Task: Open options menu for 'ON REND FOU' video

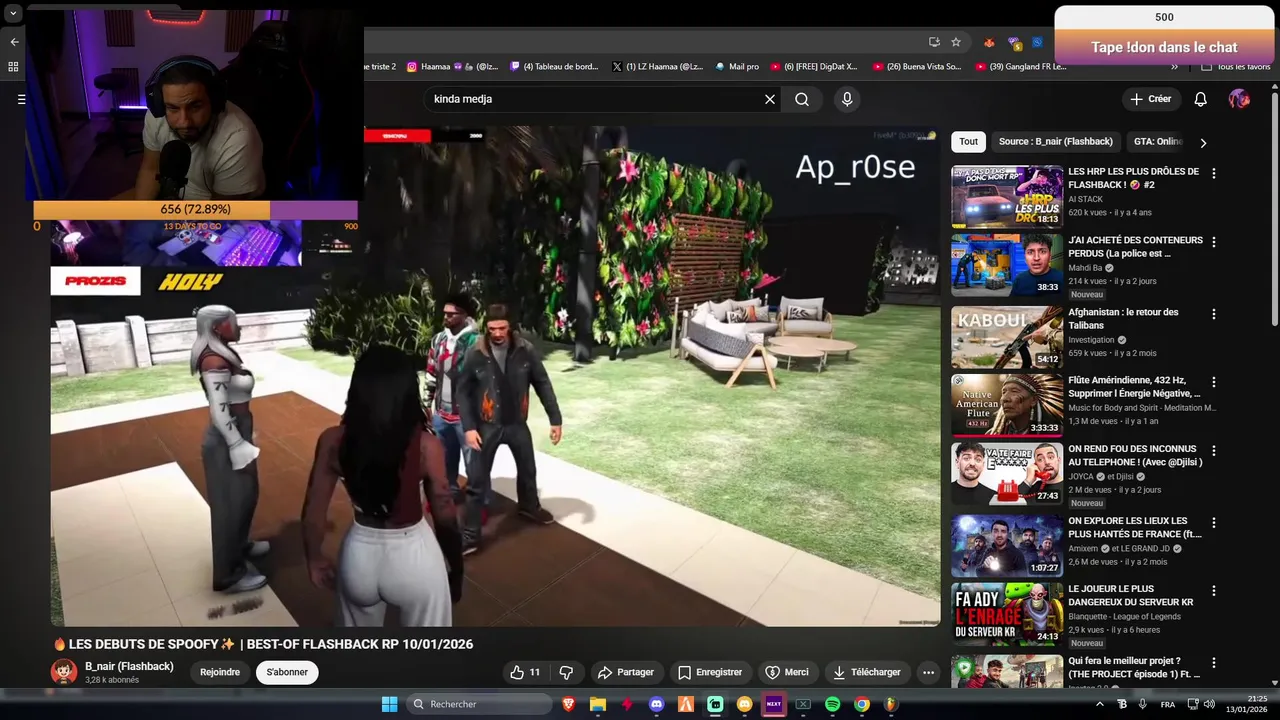Action: [1214, 452]
